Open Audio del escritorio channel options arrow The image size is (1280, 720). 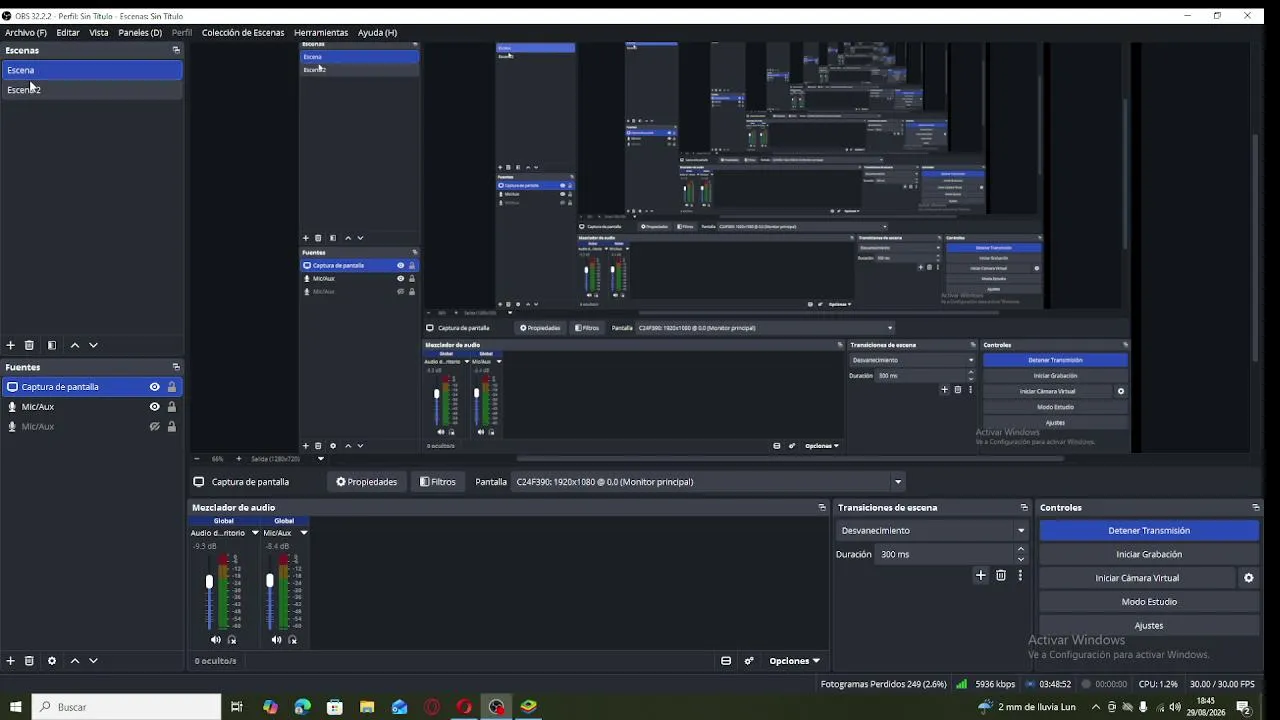click(255, 533)
